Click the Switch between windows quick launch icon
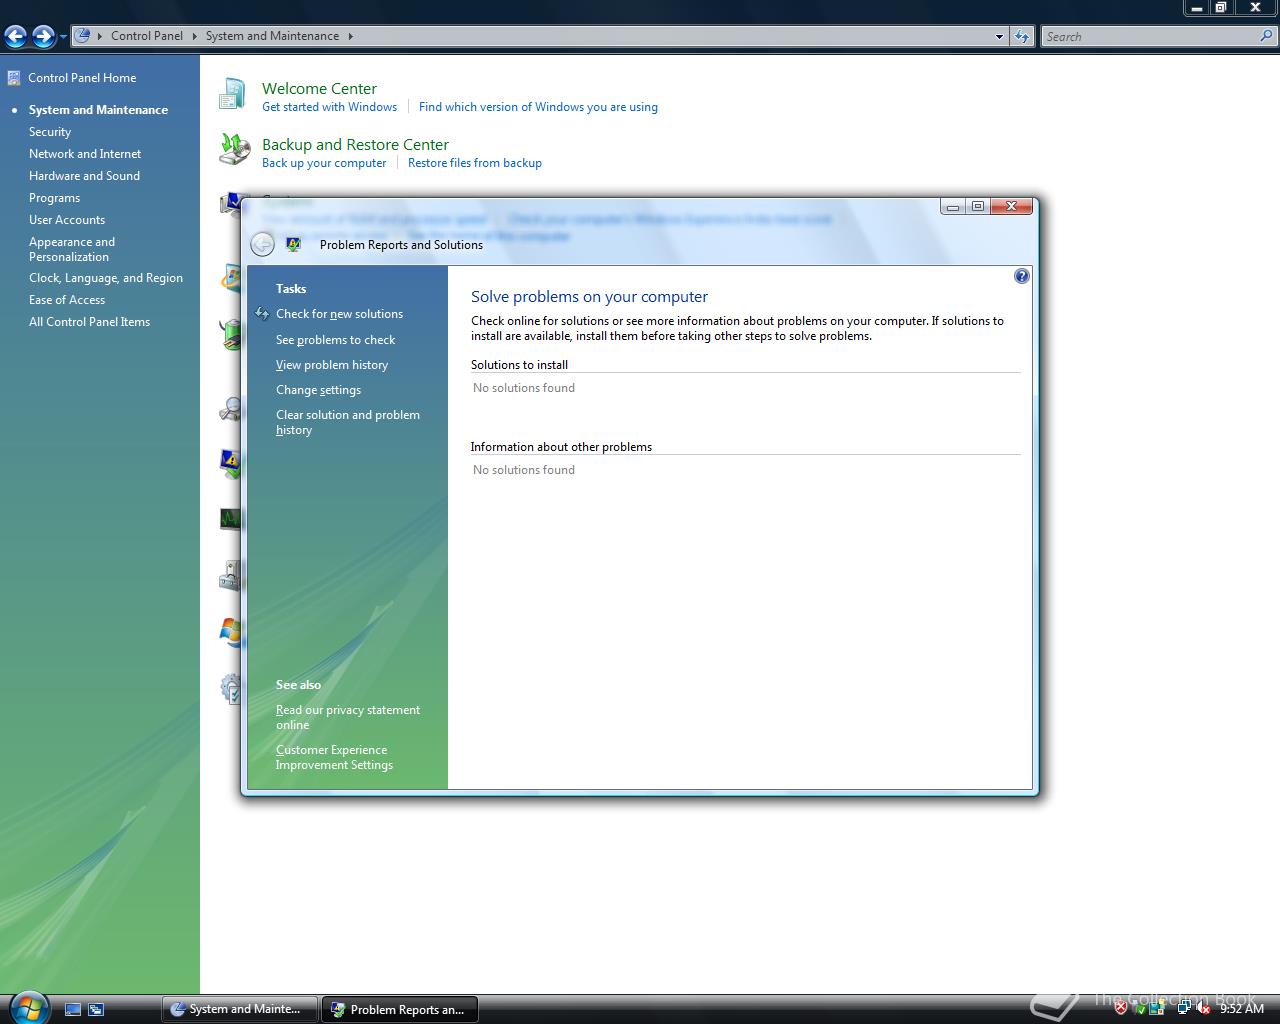Viewport: 1280px width, 1024px height. point(96,1010)
